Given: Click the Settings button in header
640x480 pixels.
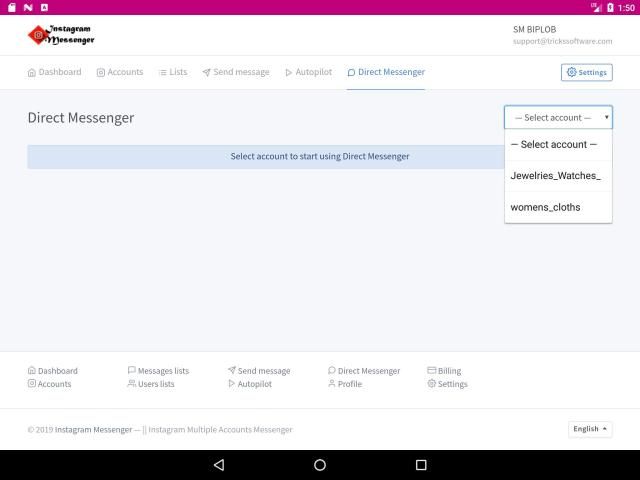Looking at the screenshot, I should click(586, 72).
